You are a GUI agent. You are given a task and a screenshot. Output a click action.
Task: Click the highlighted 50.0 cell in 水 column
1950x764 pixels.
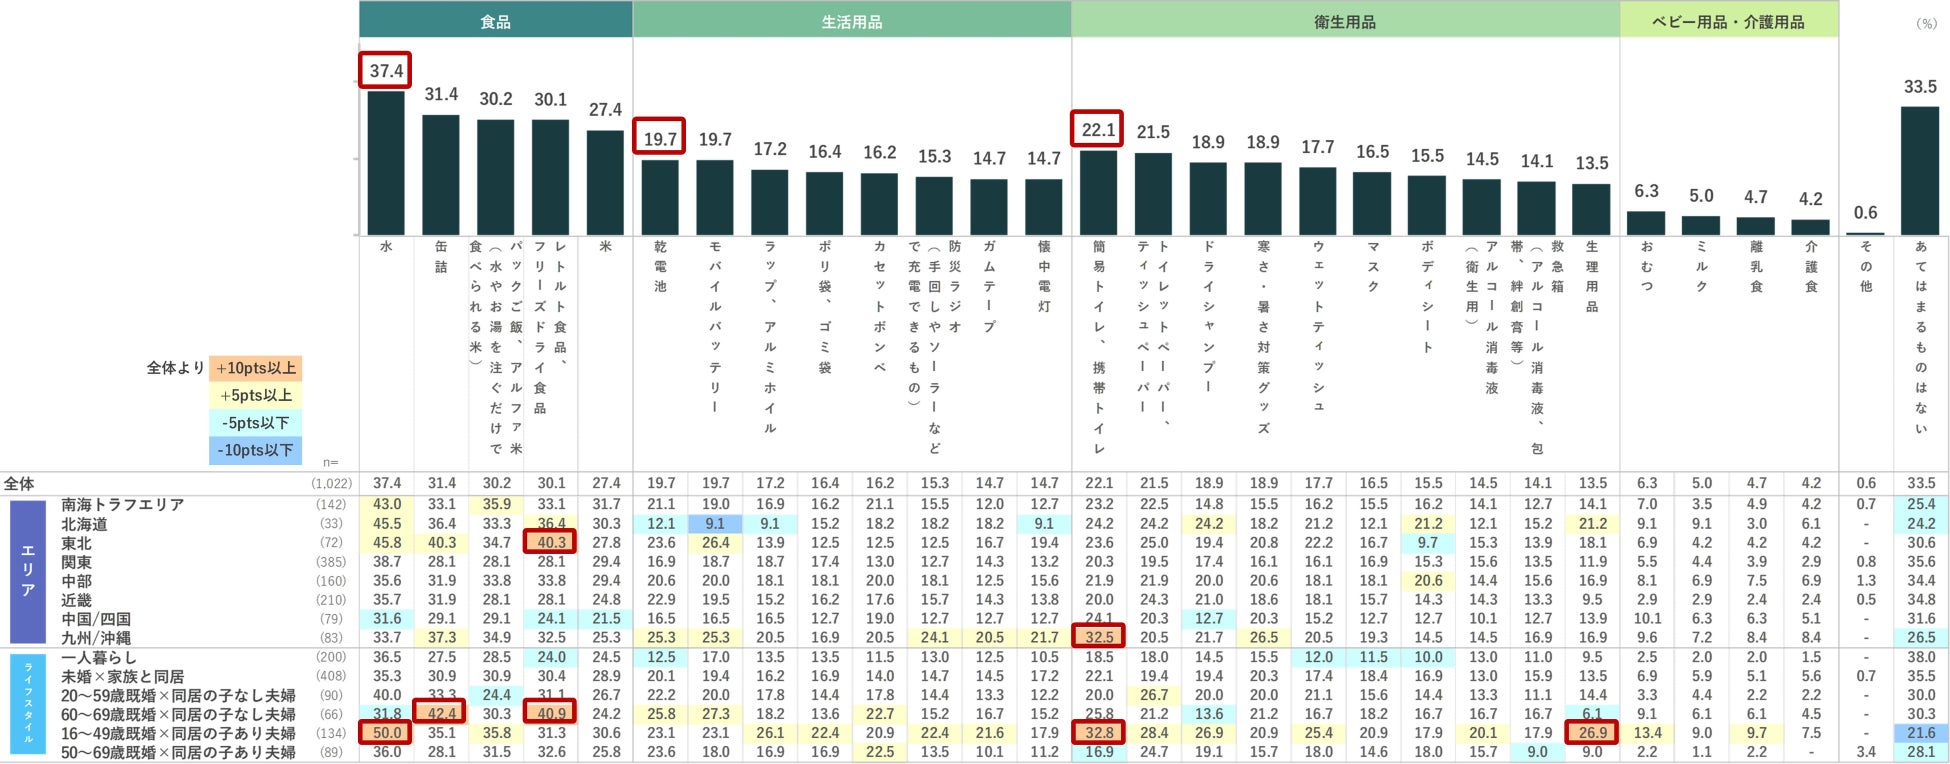(x=386, y=733)
